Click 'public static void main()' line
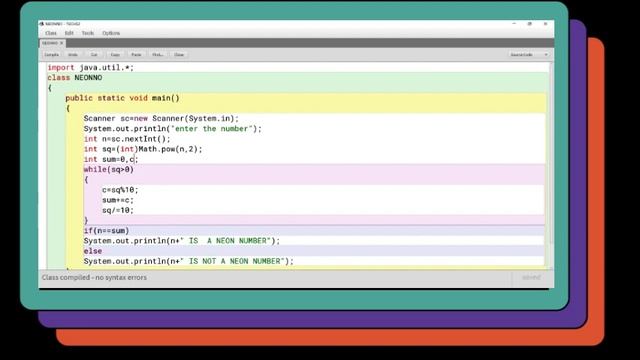 (x=122, y=98)
